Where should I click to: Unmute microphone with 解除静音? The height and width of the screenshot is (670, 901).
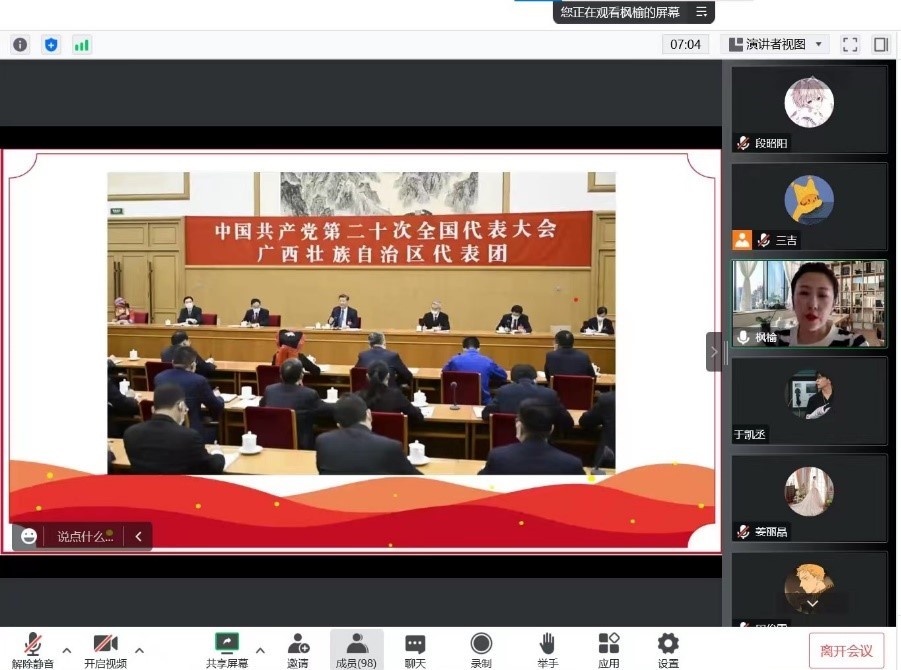(33, 650)
